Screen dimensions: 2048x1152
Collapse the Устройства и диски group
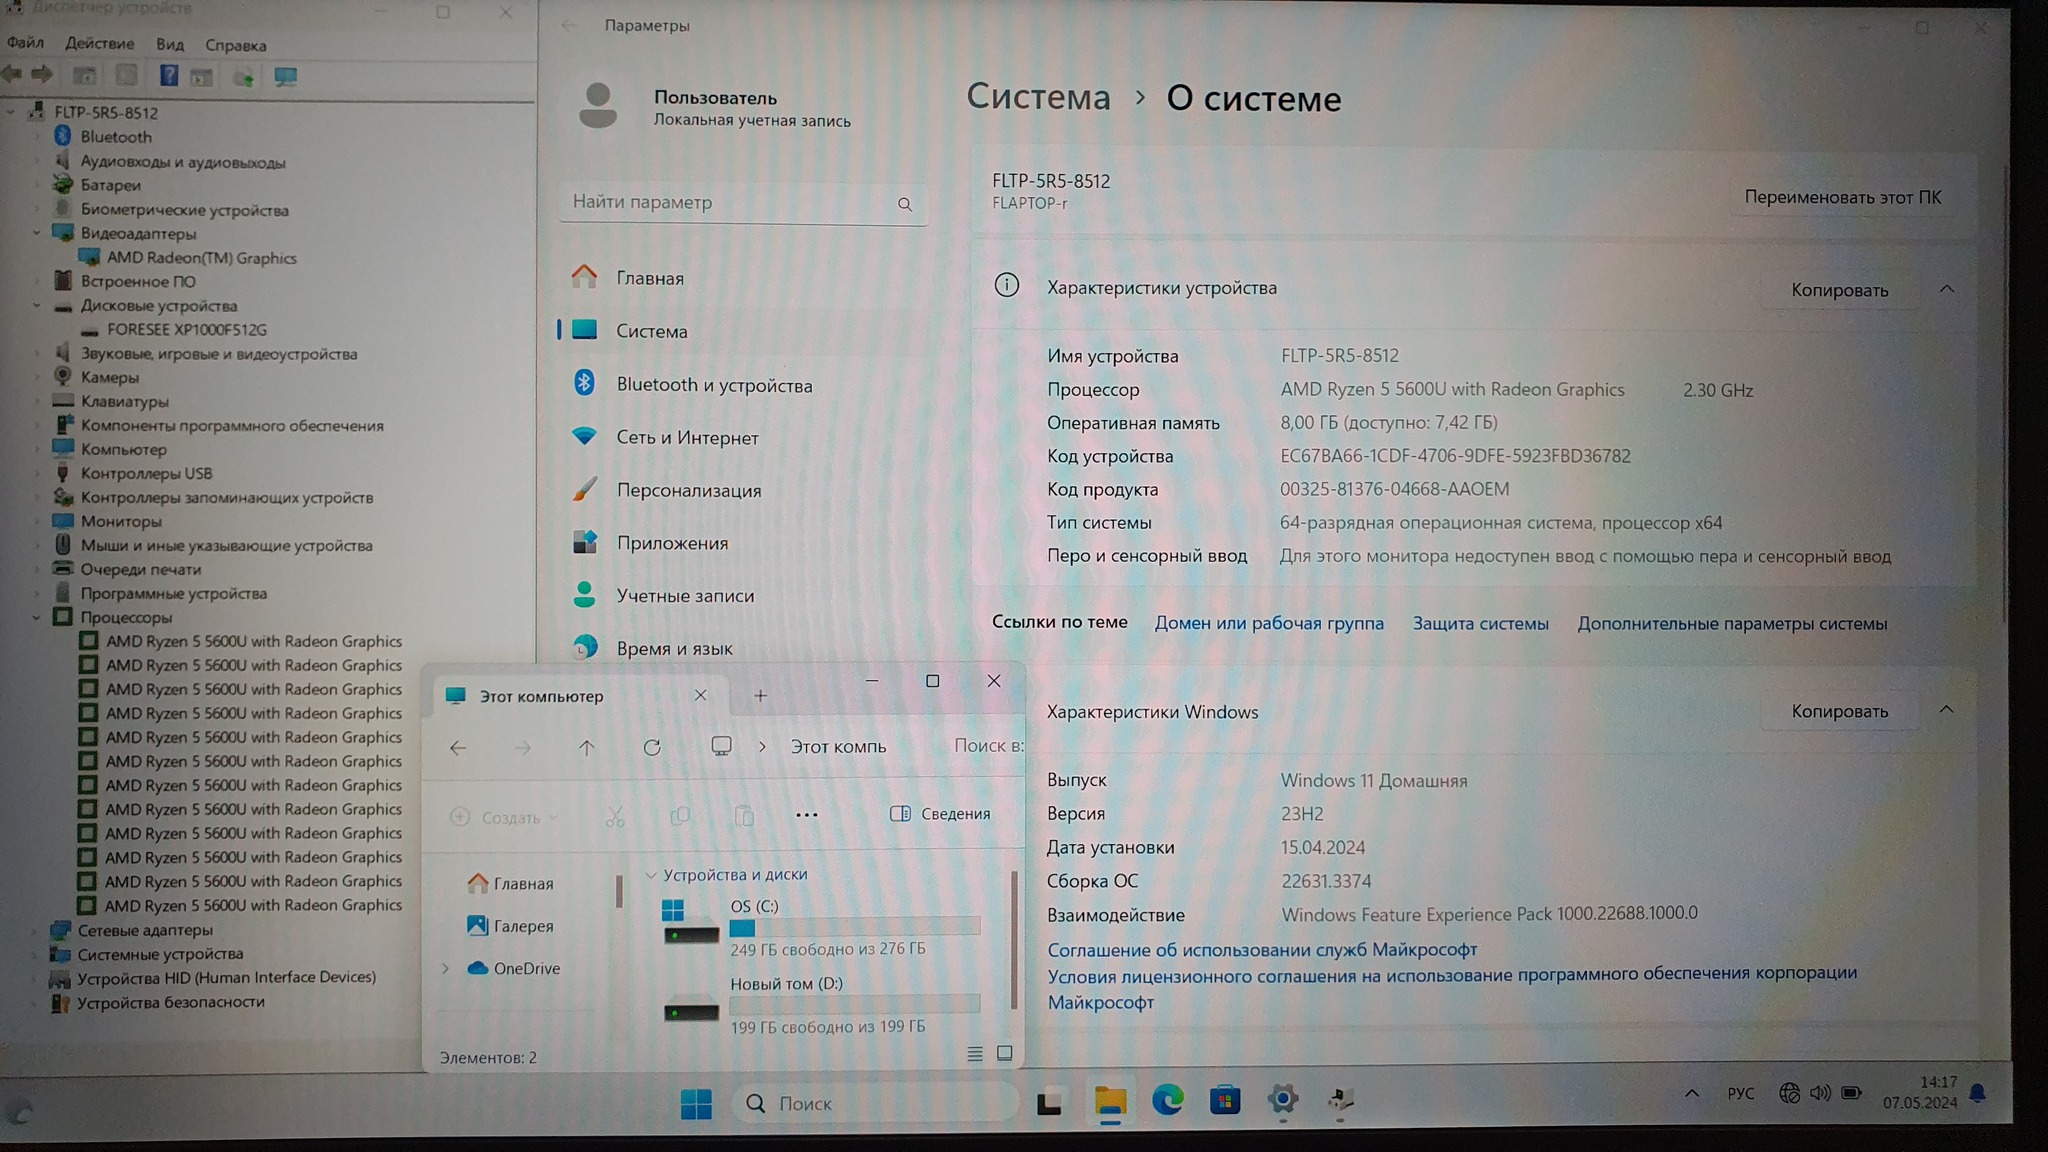(651, 875)
